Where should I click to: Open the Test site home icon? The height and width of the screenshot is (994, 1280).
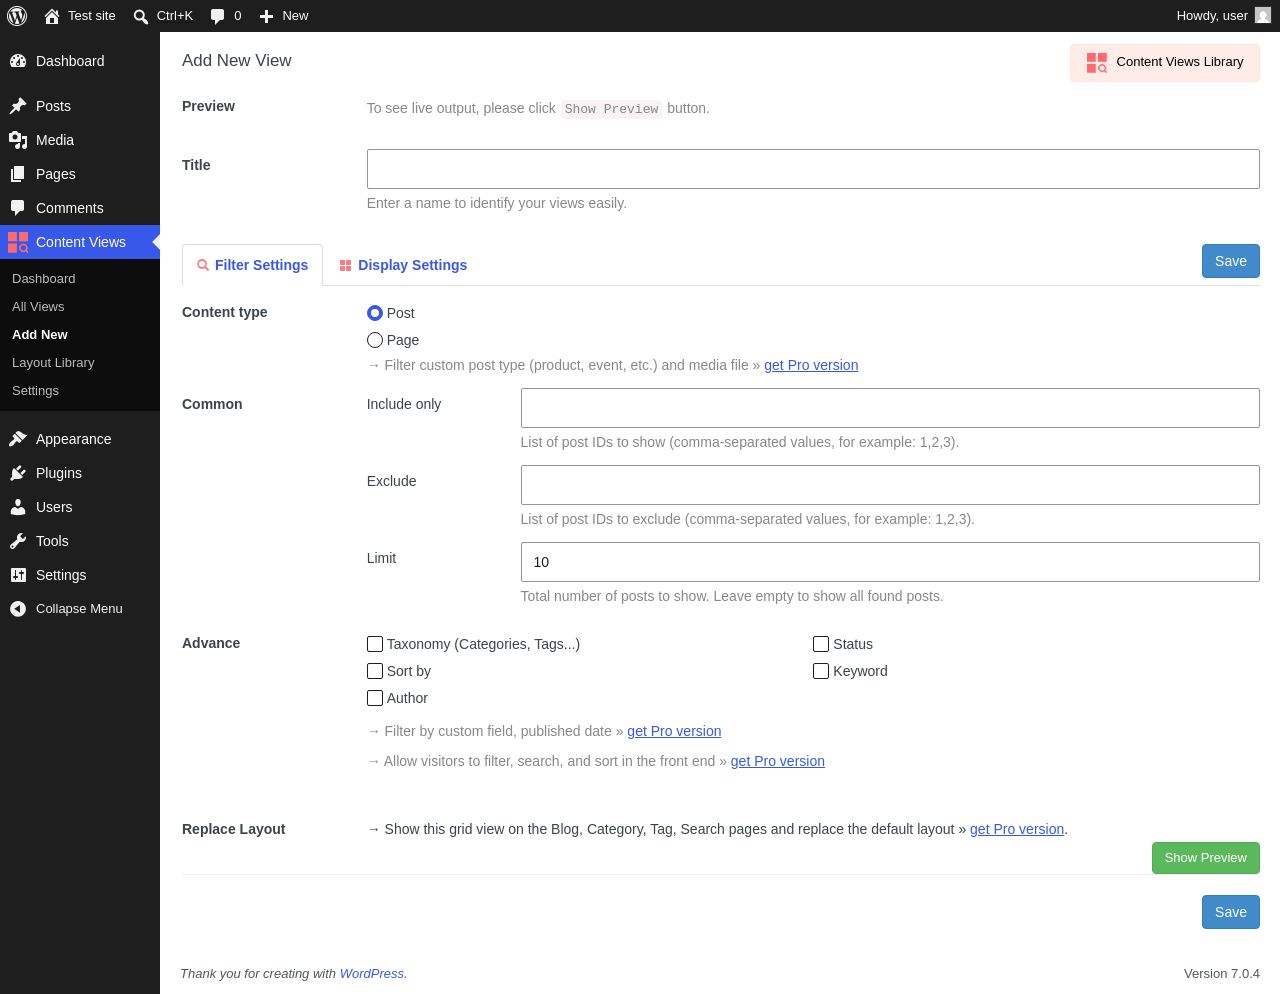(x=52, y=16)
